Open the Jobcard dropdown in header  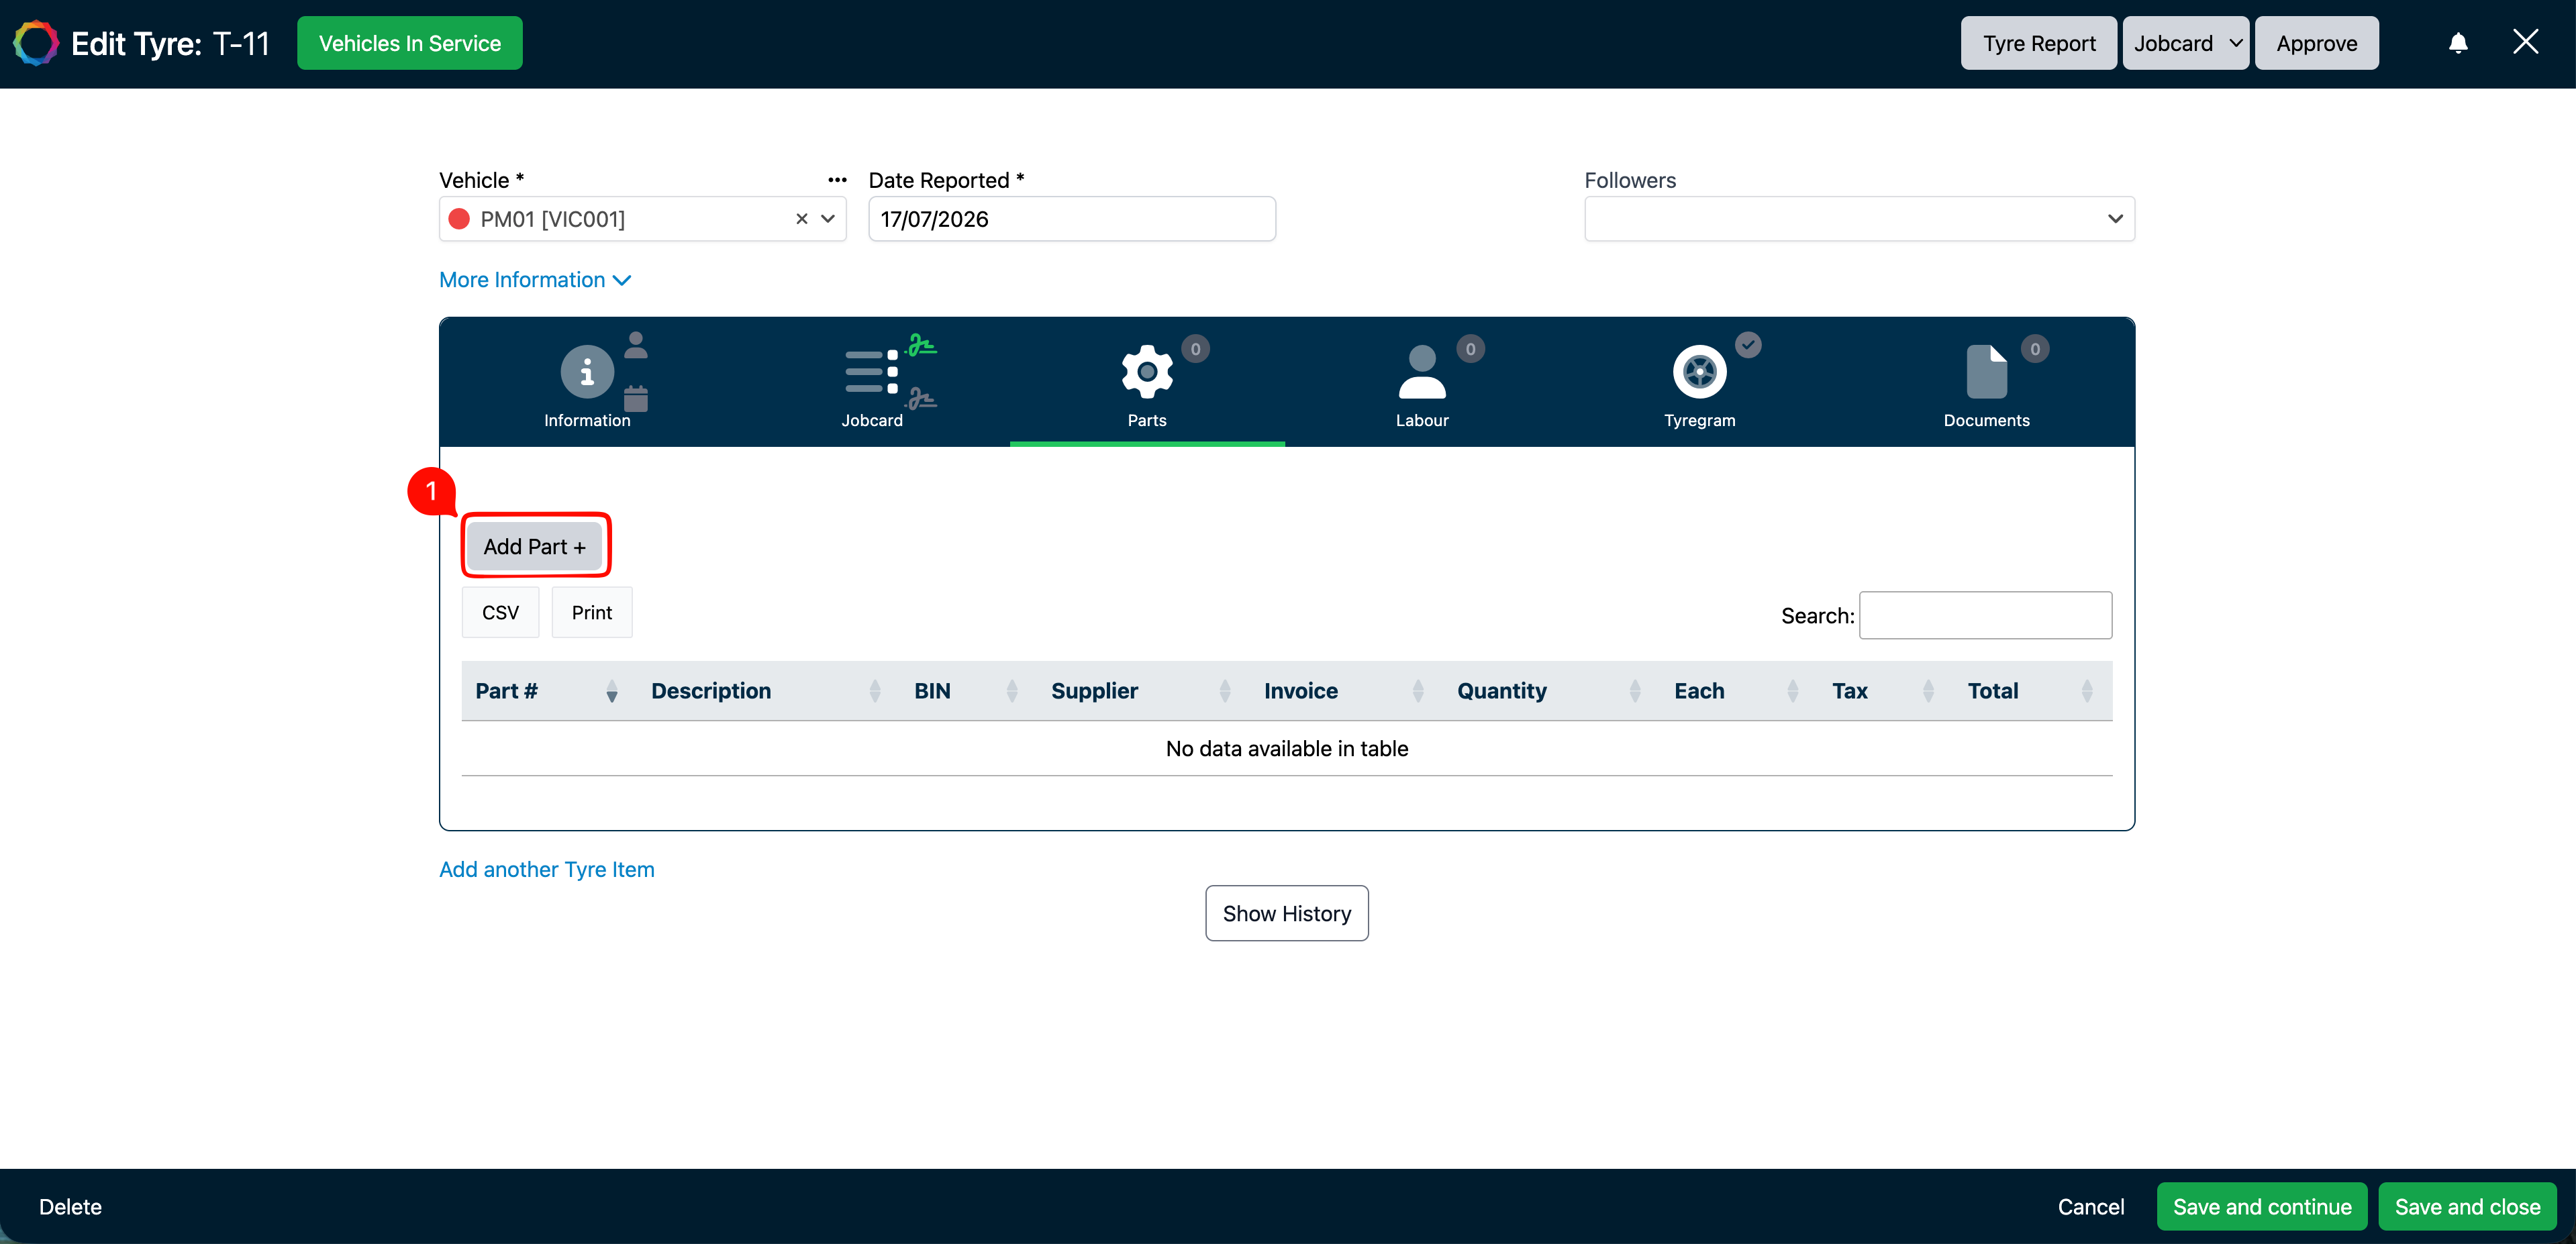tap(2185, 43)
